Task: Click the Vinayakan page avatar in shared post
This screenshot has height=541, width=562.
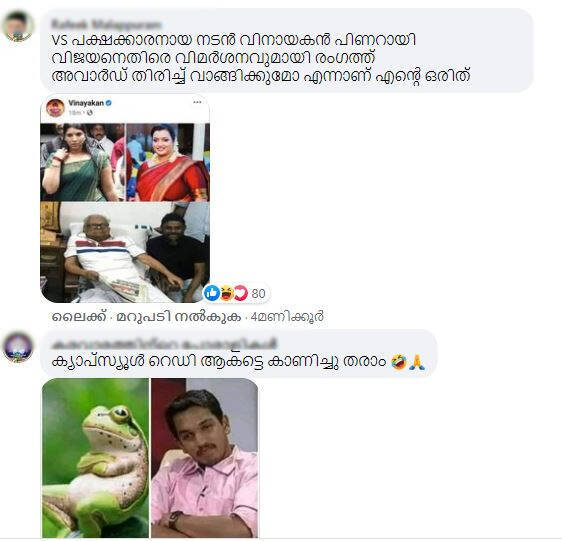Action: click(x=55, y=108)
